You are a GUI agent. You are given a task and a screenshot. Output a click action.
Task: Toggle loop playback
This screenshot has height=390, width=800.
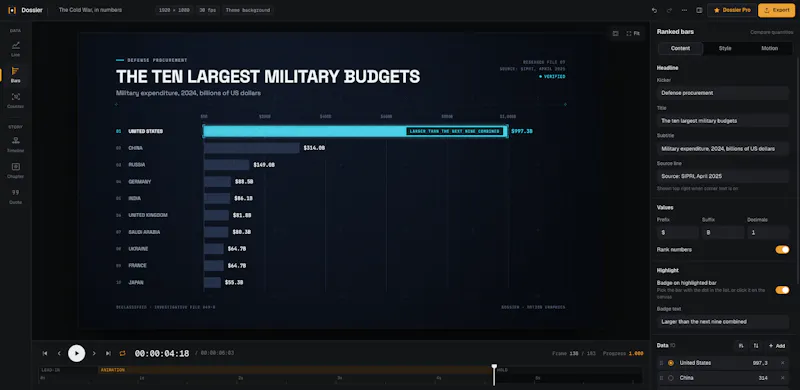pos(122,353)
